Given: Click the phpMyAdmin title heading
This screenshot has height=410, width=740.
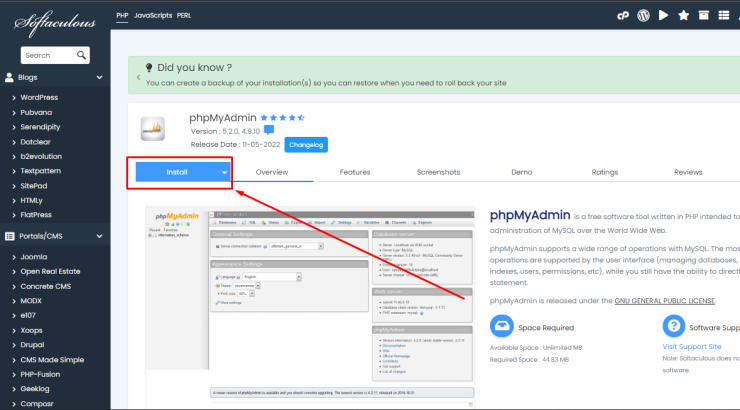Looking at the screenshot, I should [x=222, y=118].
